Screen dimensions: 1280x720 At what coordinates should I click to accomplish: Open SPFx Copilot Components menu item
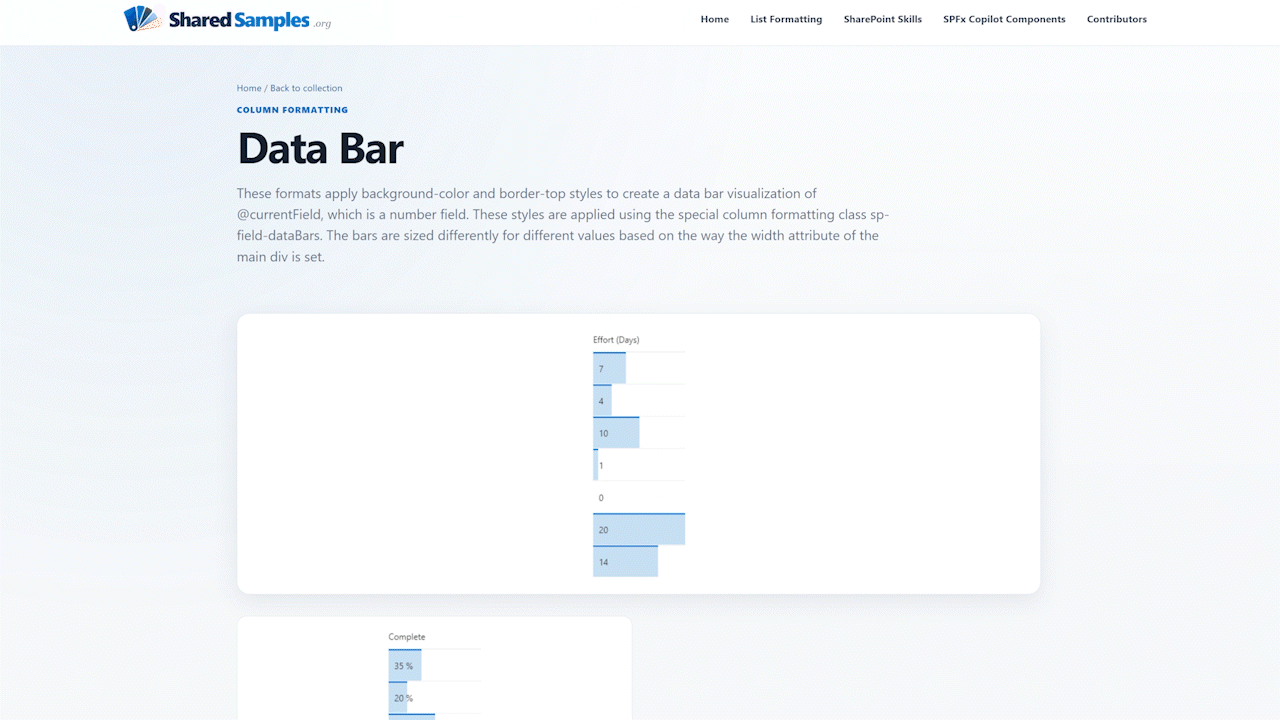tap(1004, 19)
